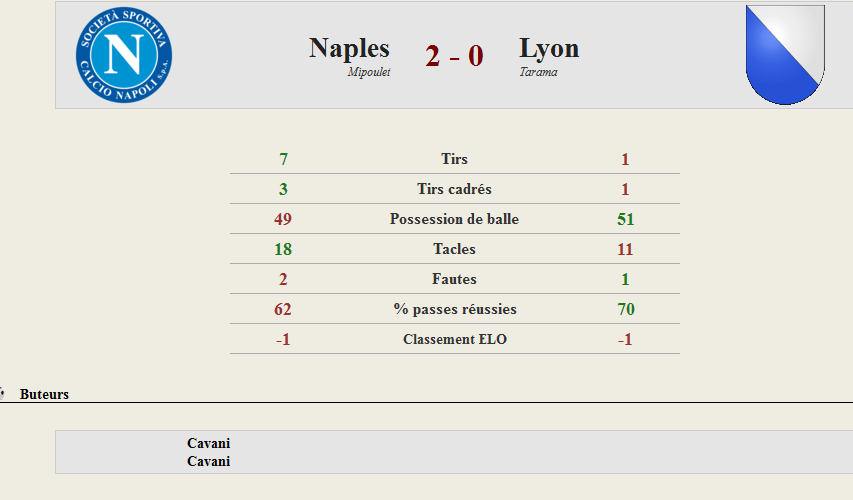The width and height of the screenshot is (853, 500).
Task: Select the % passes réussies label
Action: click(455, 309)
